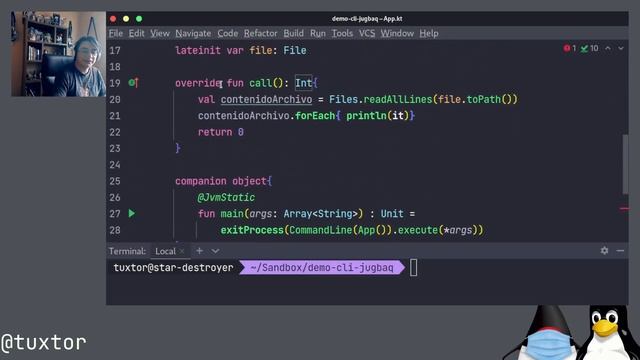The image size is (640, 360).
Task: Click the ~/Sandbox/demo-cli-jugbaq path in terminal
Action: point(322,268)
